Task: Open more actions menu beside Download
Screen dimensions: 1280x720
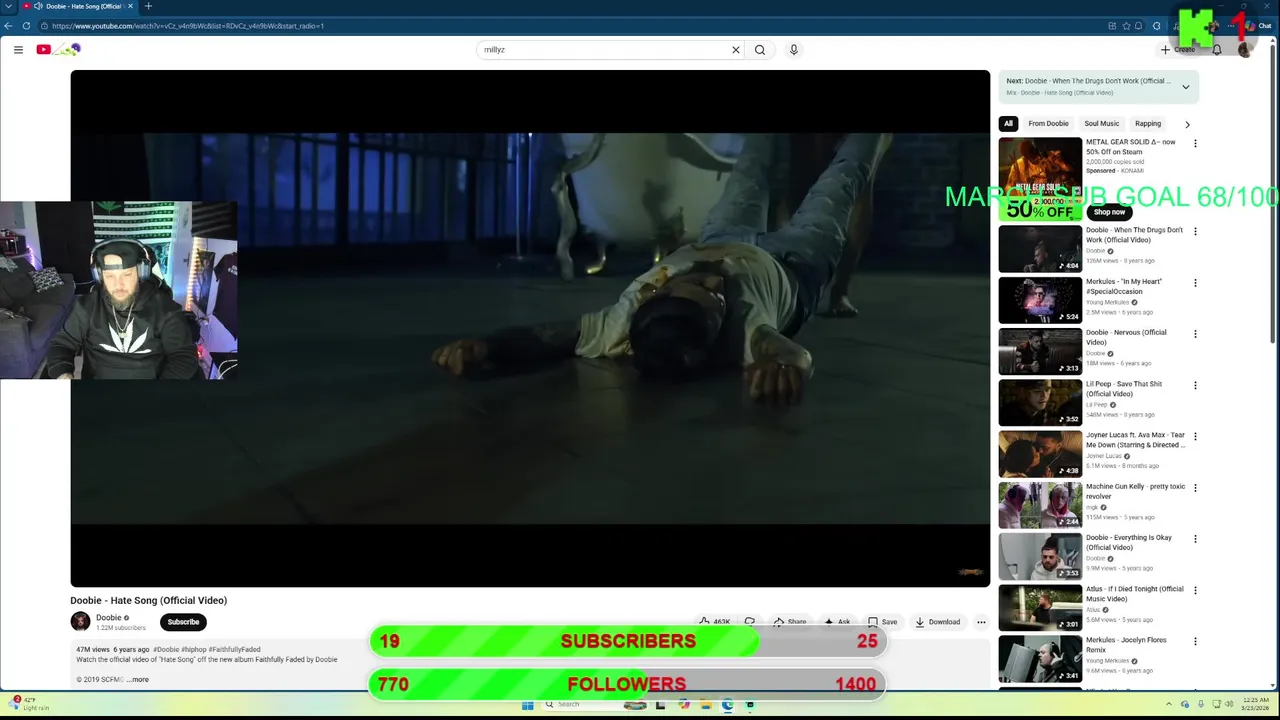Action: (981, 622)
